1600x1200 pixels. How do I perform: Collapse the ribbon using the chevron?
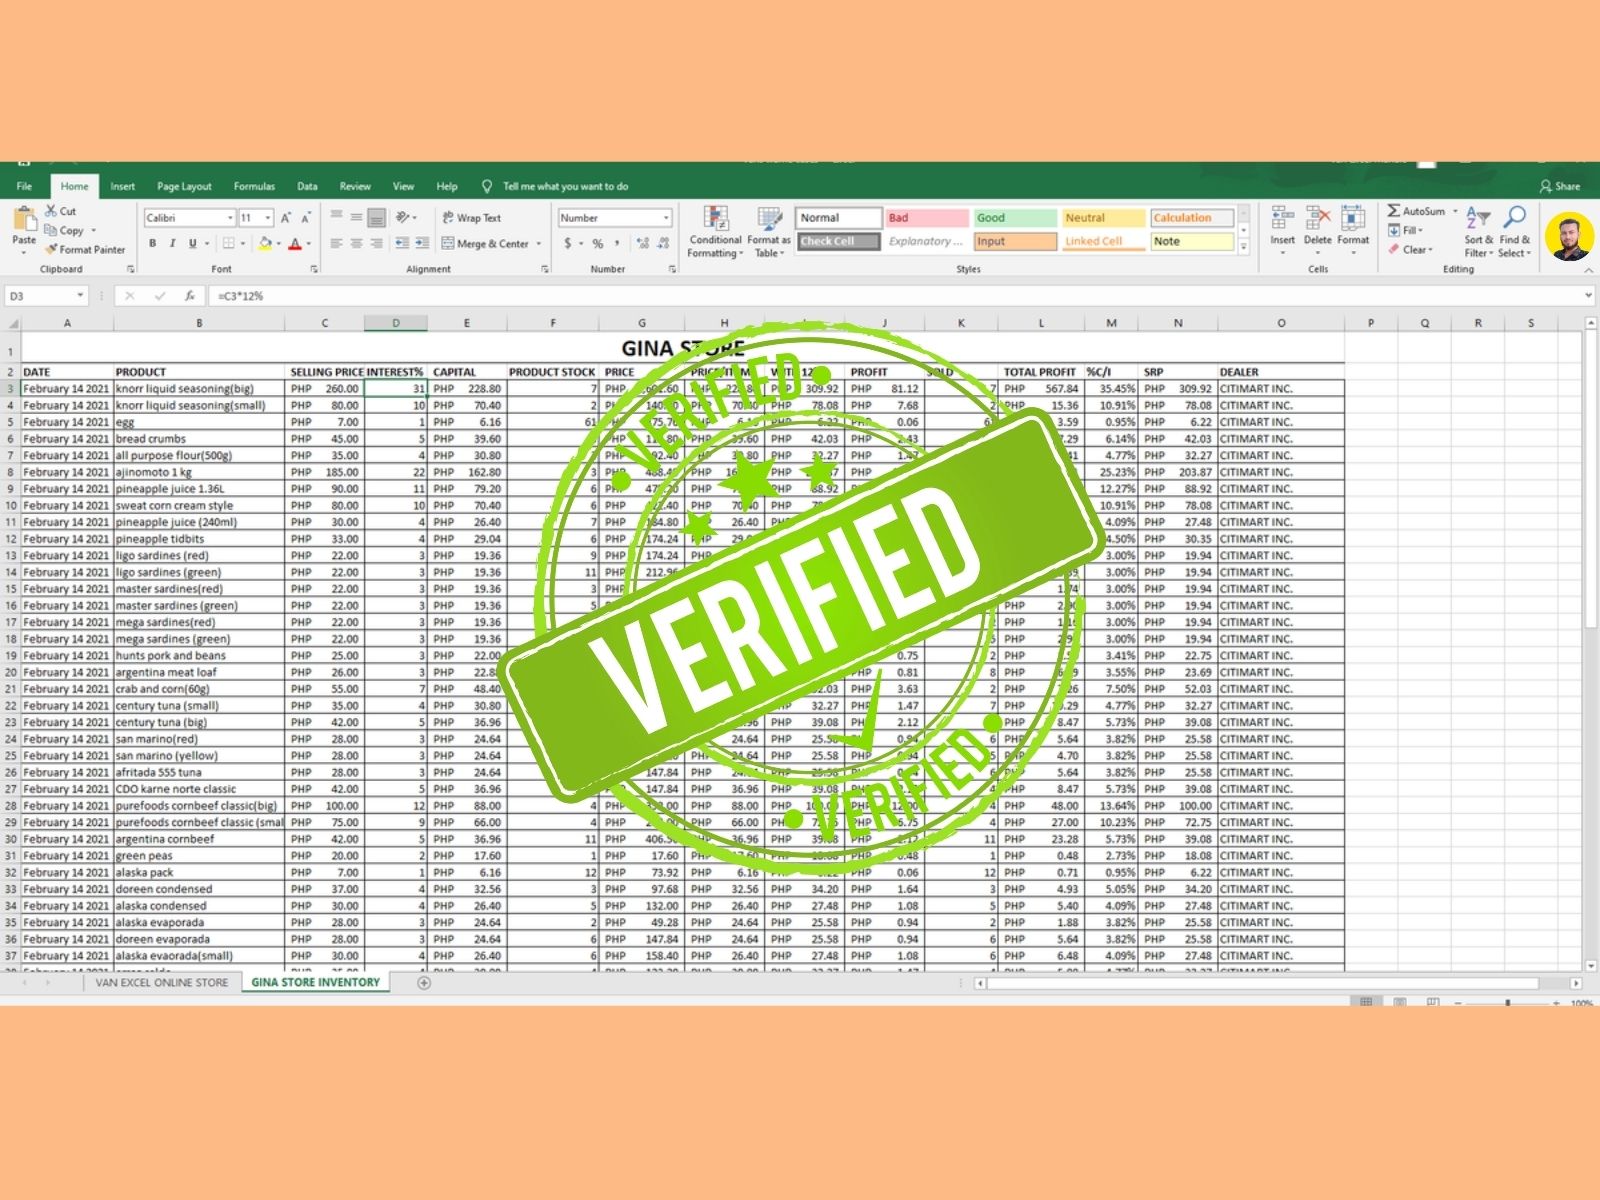1588,268
